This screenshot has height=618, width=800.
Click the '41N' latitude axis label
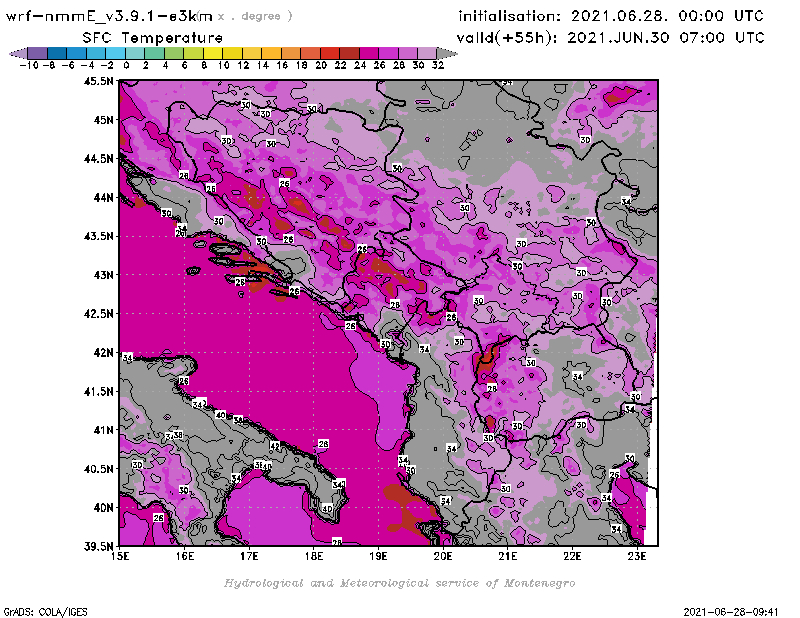pyautogui.click(x=103, y=430)
